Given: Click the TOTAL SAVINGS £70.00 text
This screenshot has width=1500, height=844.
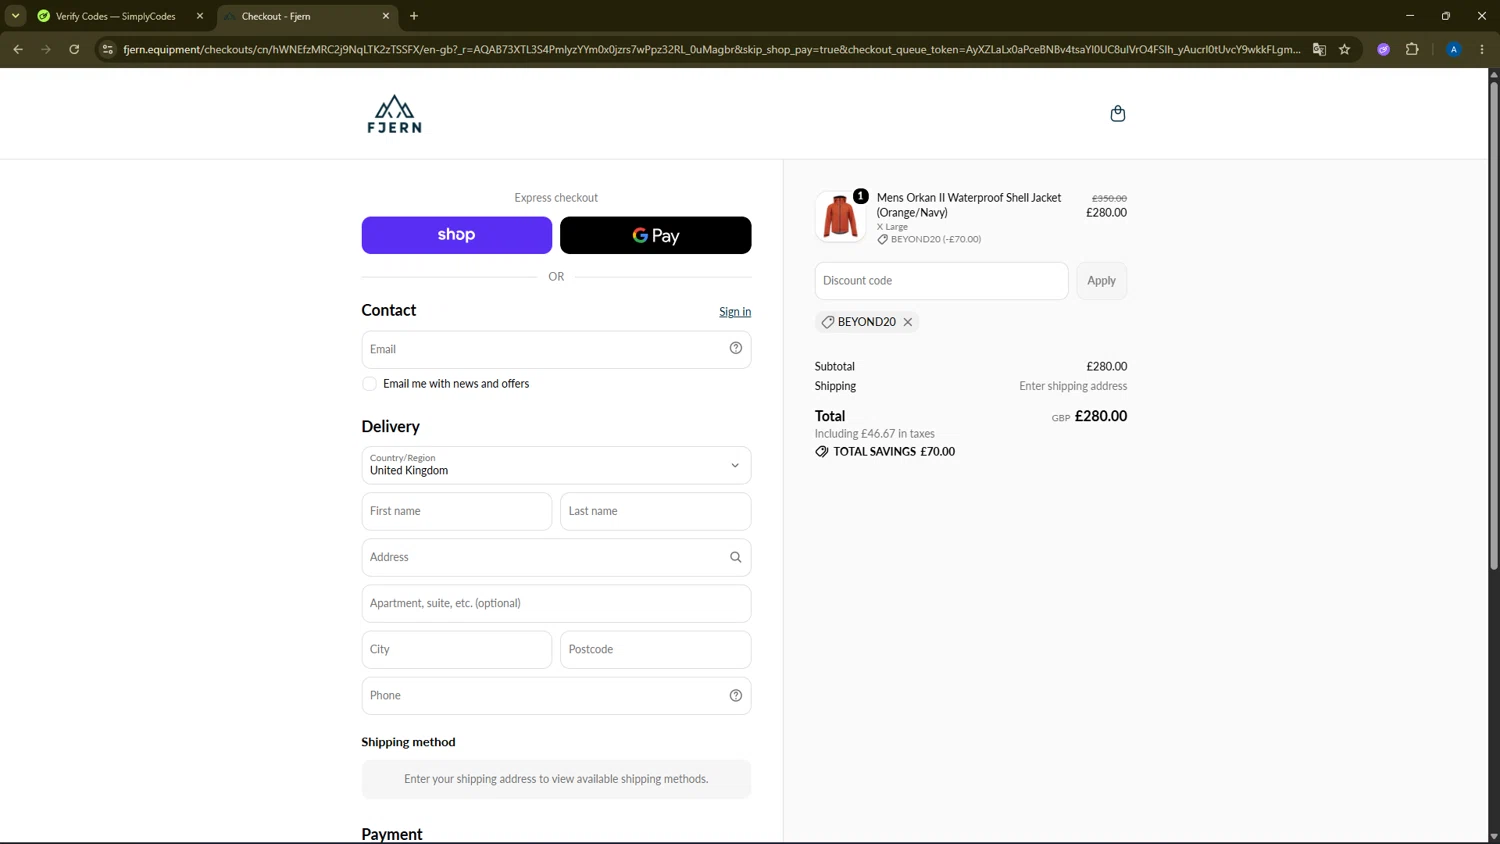Looking at the screenshot, I should pos(894,452).
